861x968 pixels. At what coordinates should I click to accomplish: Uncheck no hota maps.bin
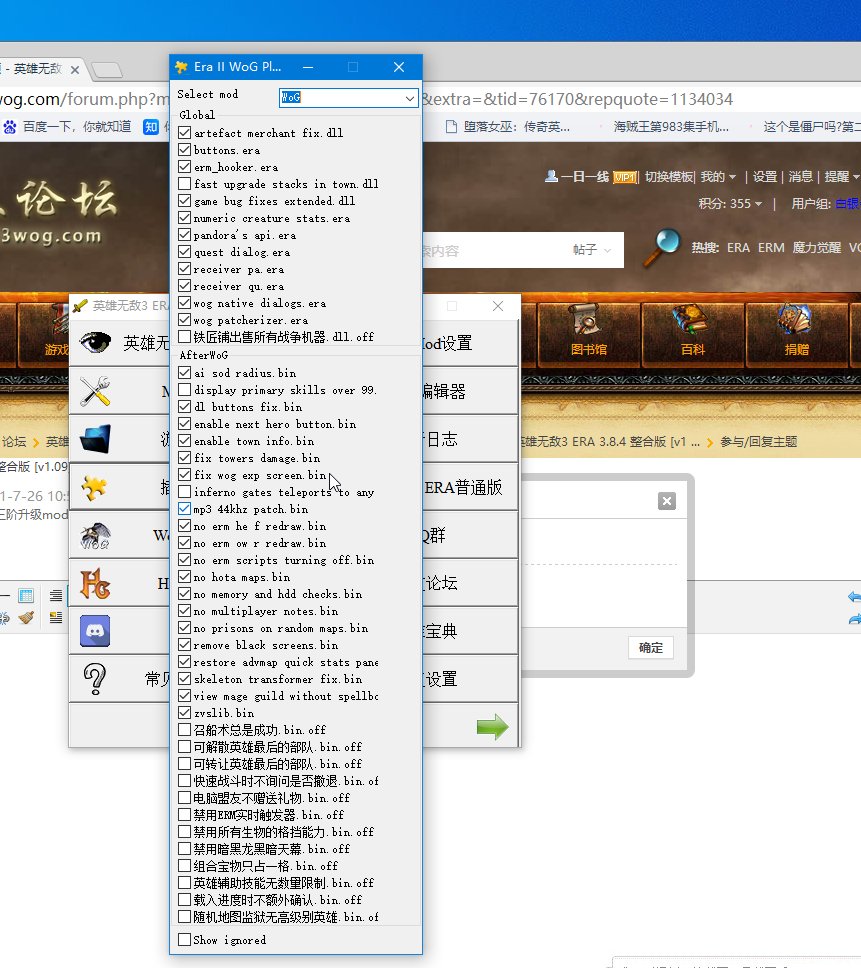pos(184,577)
